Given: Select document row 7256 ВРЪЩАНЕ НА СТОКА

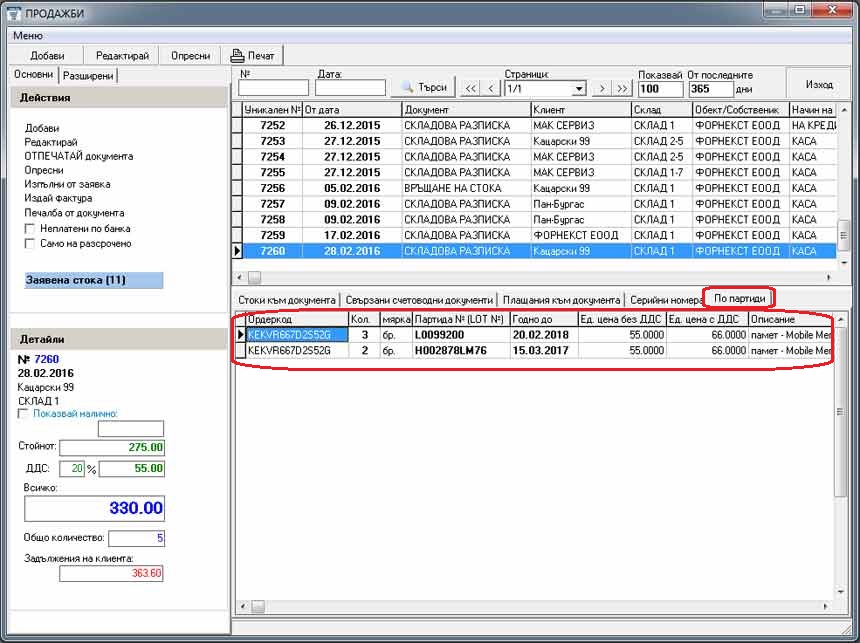Looking at the screenshot, I should (x=539, y=188).
